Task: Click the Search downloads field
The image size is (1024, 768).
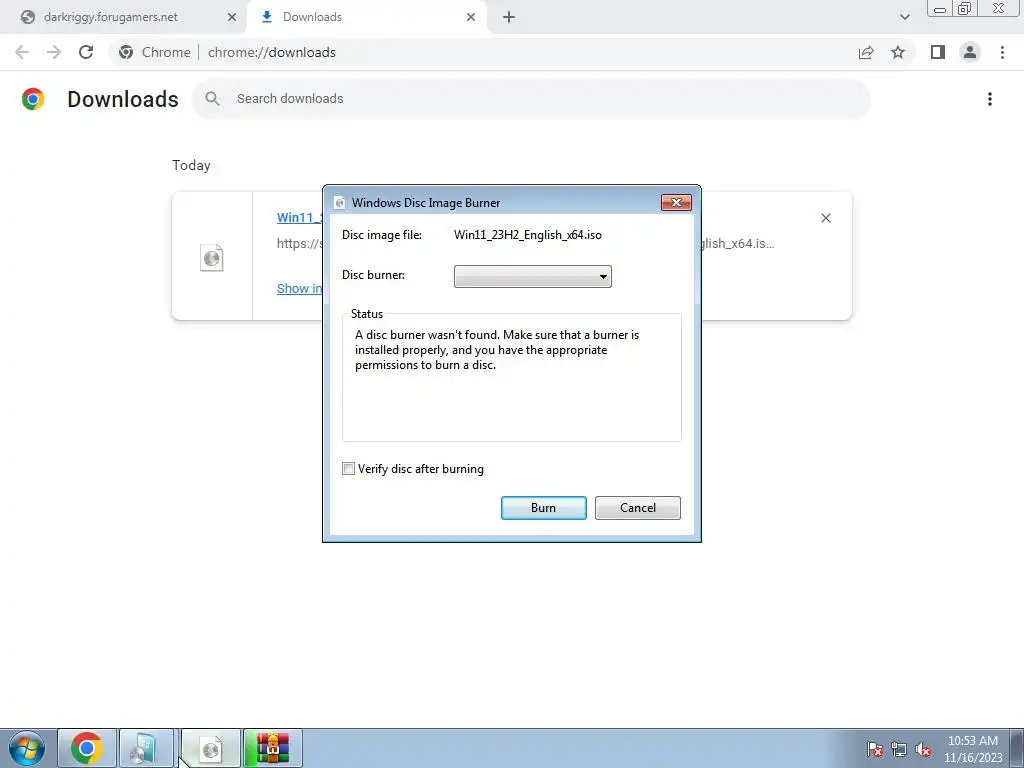Action: [x=532, y=99]
